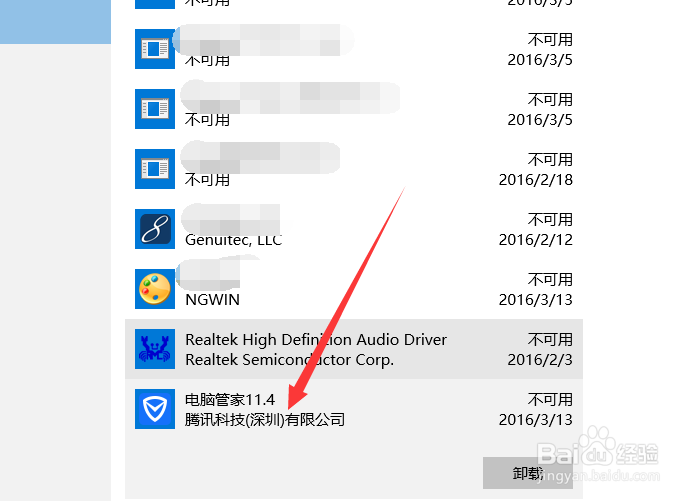Click the 腾讯科技(深圳)有限公司 publisher text

point(265,420)
